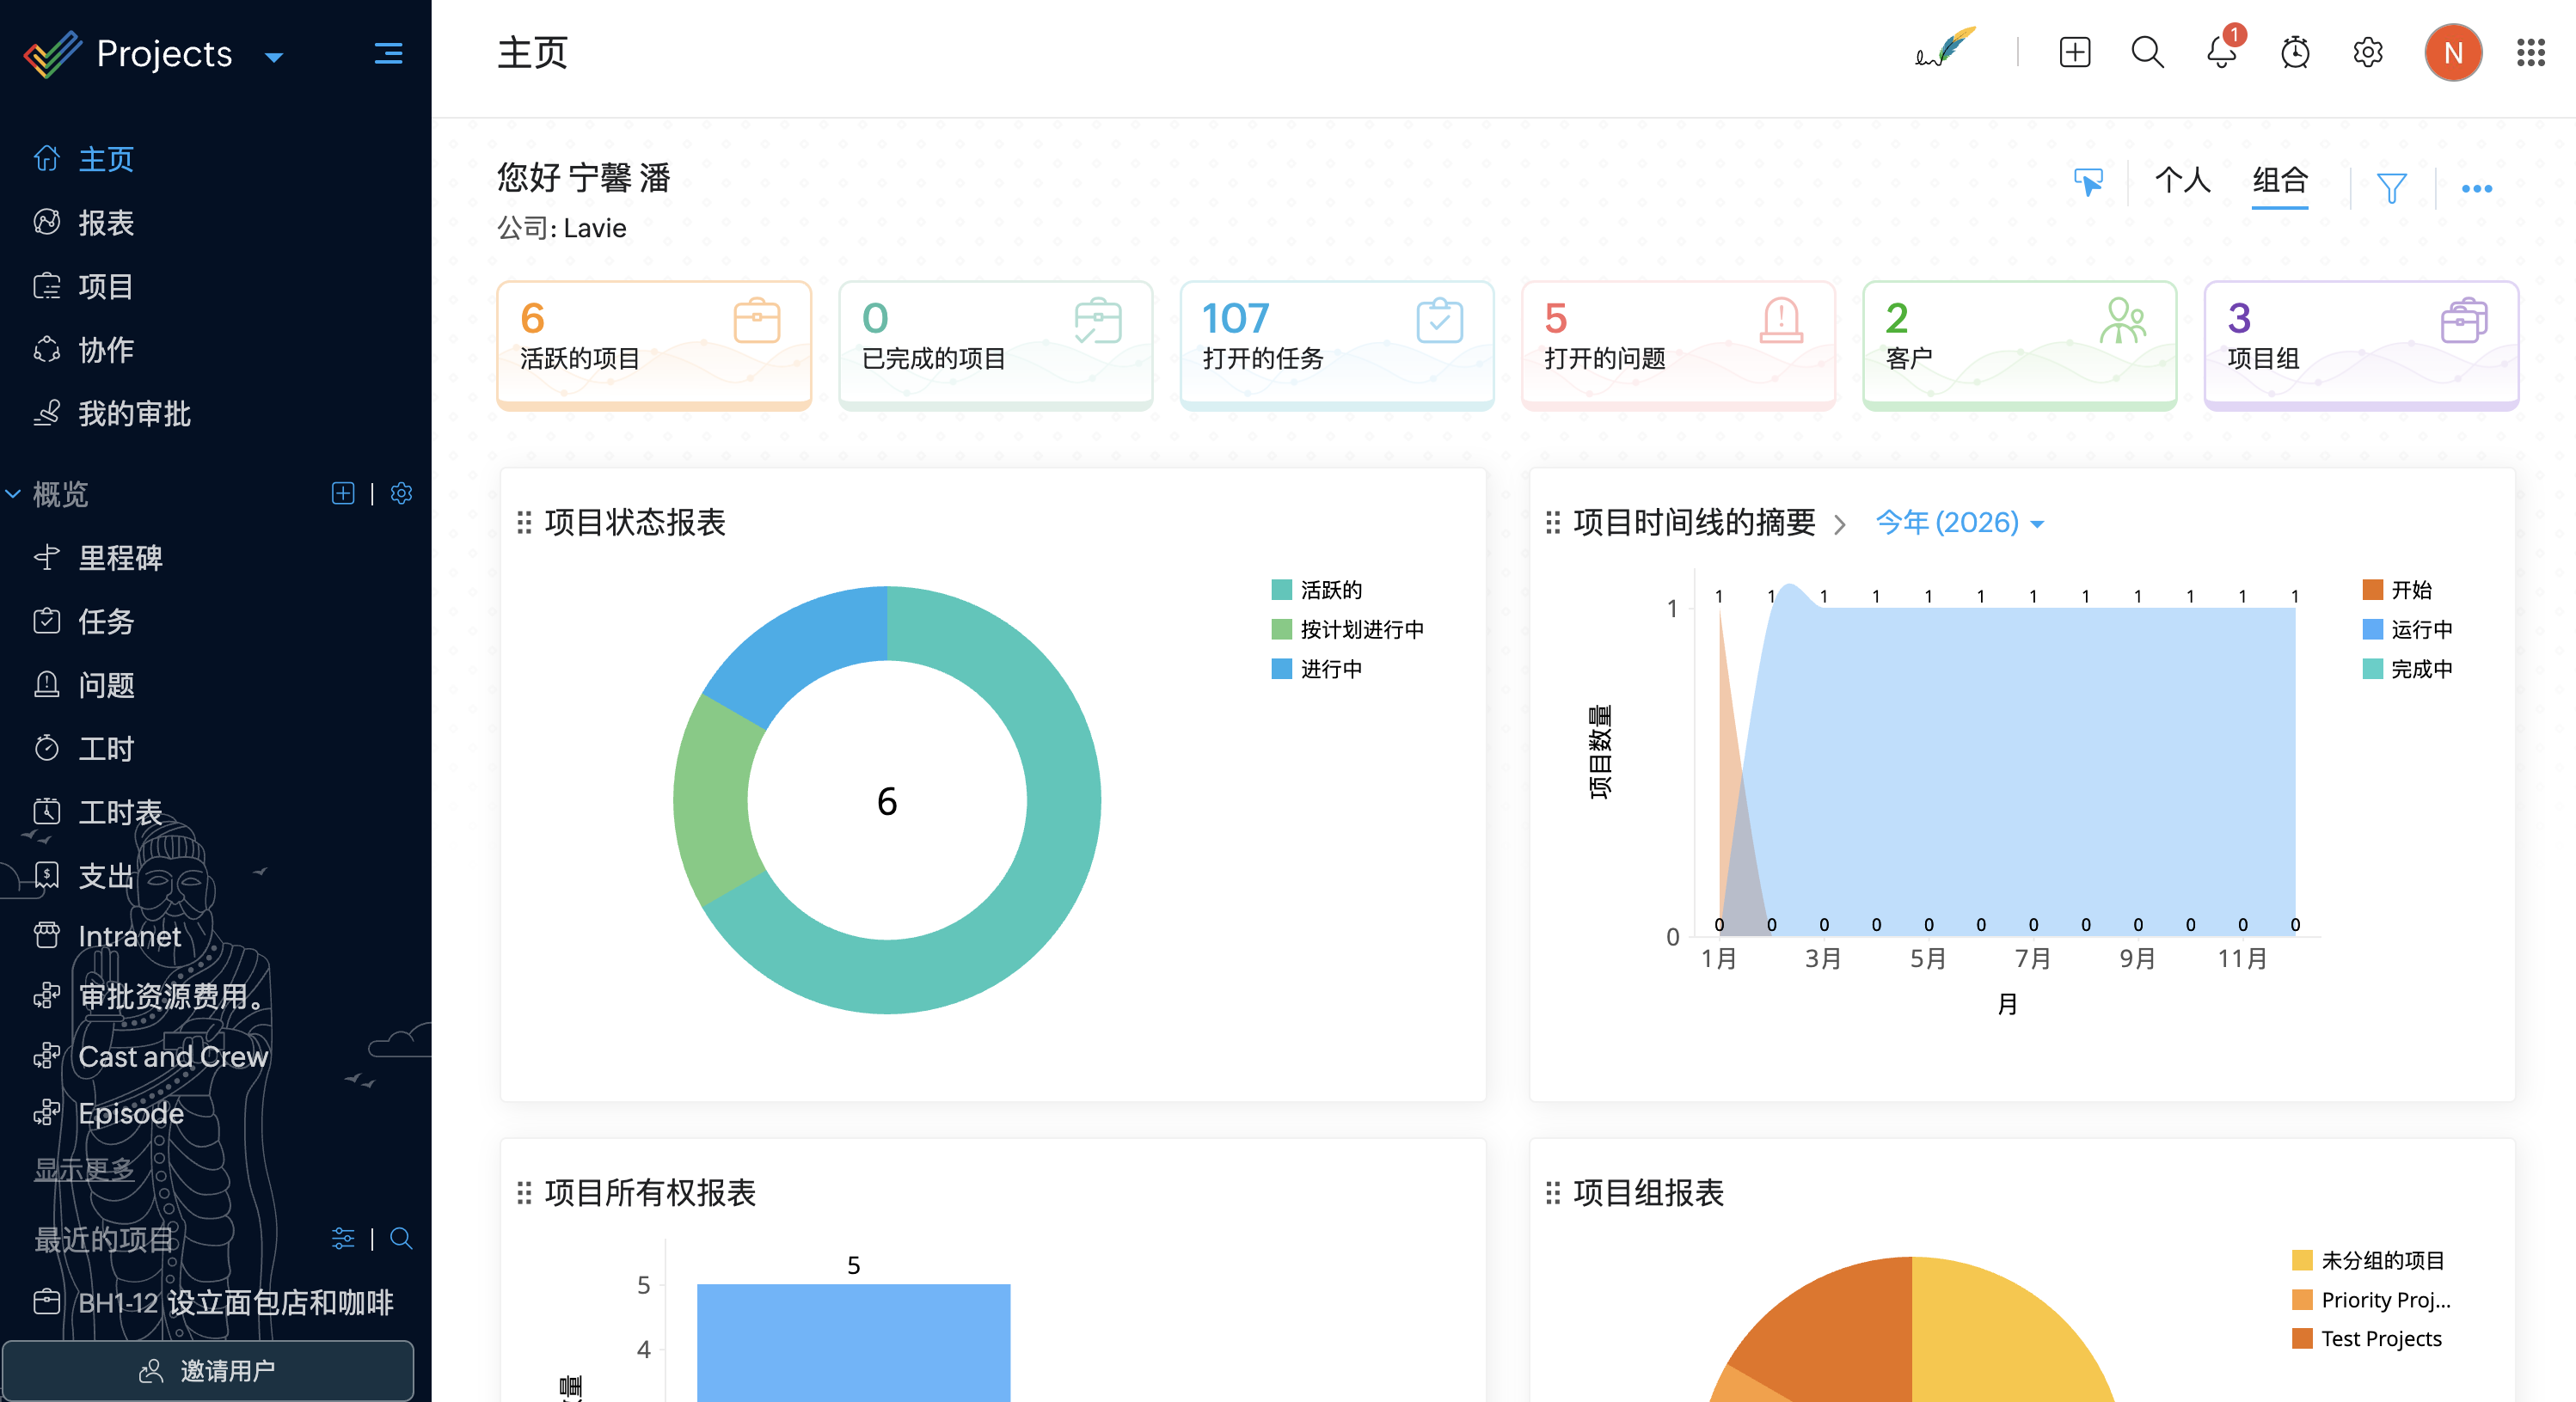Open the settings gear in top bar
Viewport: 2576px width, 1402px height.
tap(2367, 52)
